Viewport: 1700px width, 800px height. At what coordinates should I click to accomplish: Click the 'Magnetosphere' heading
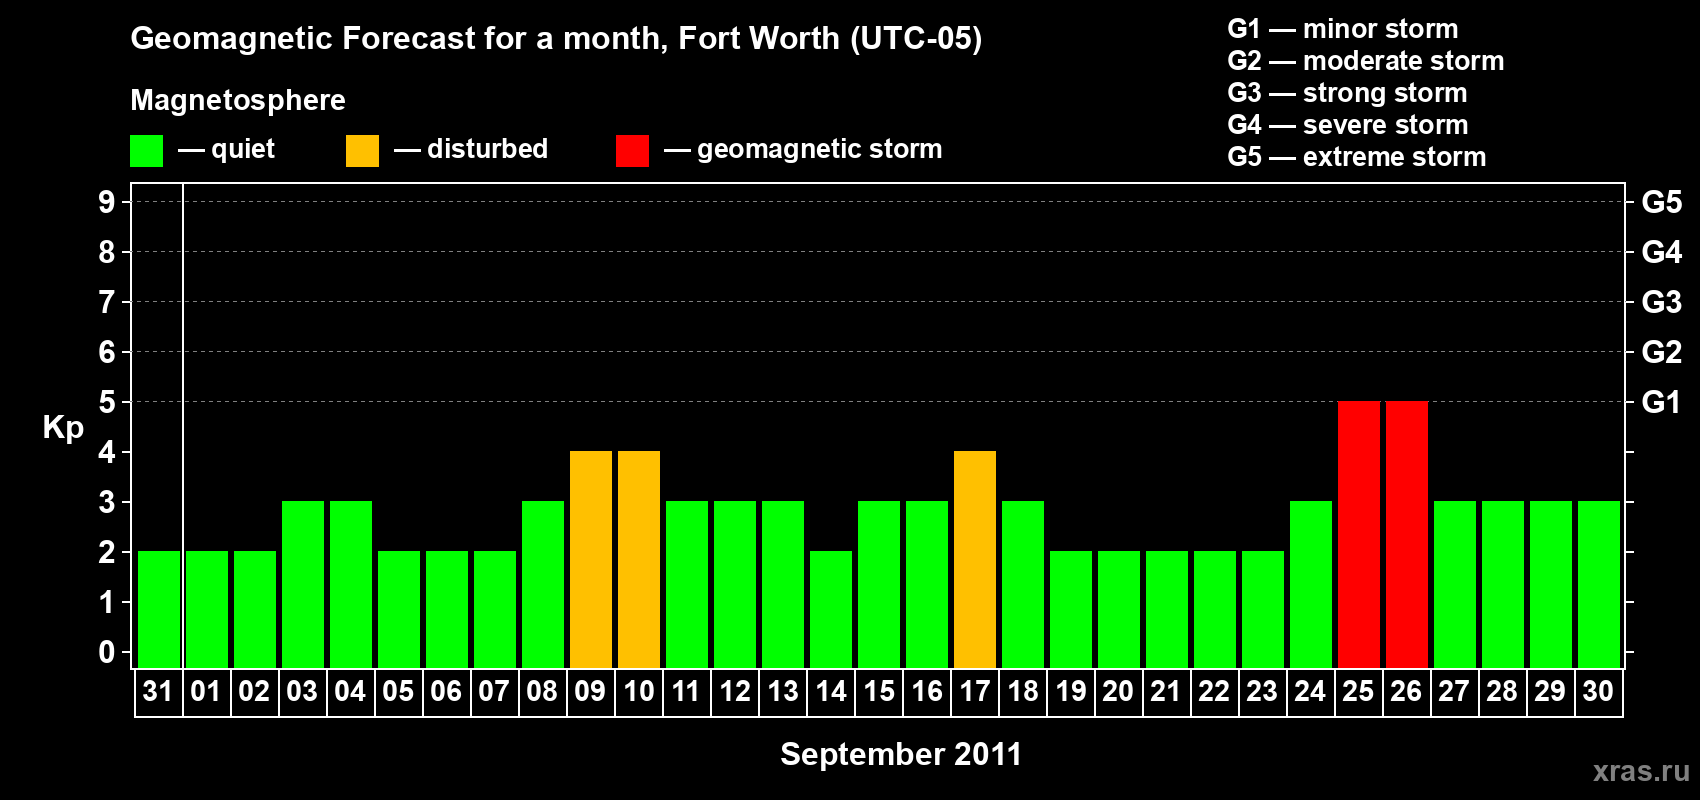tap(238, 100)
